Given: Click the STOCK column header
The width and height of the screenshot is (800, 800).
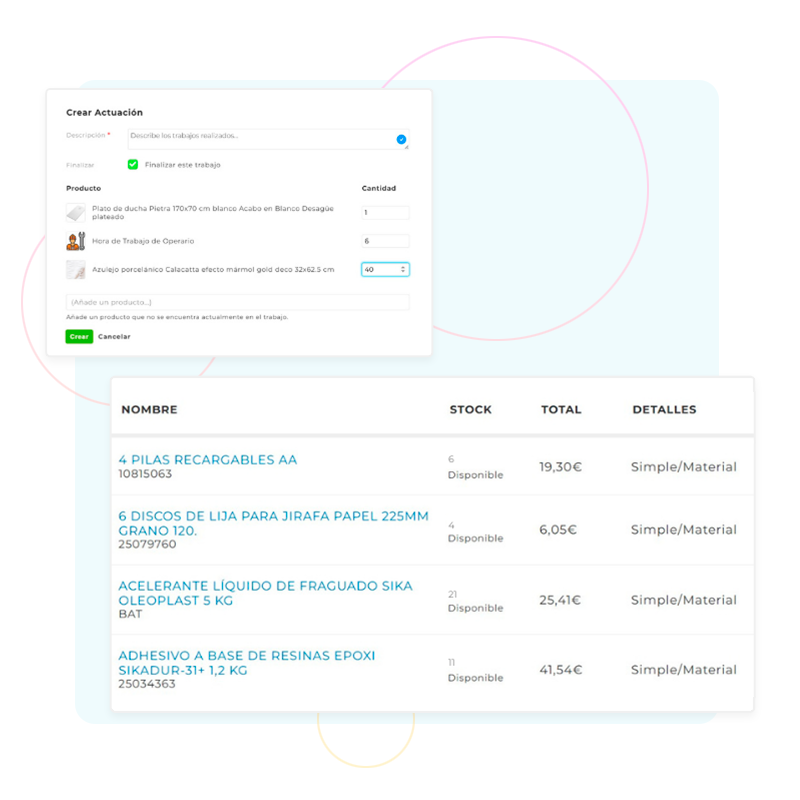Looking at the screenshot, I should pyautogui.click(x=470, y=410).
